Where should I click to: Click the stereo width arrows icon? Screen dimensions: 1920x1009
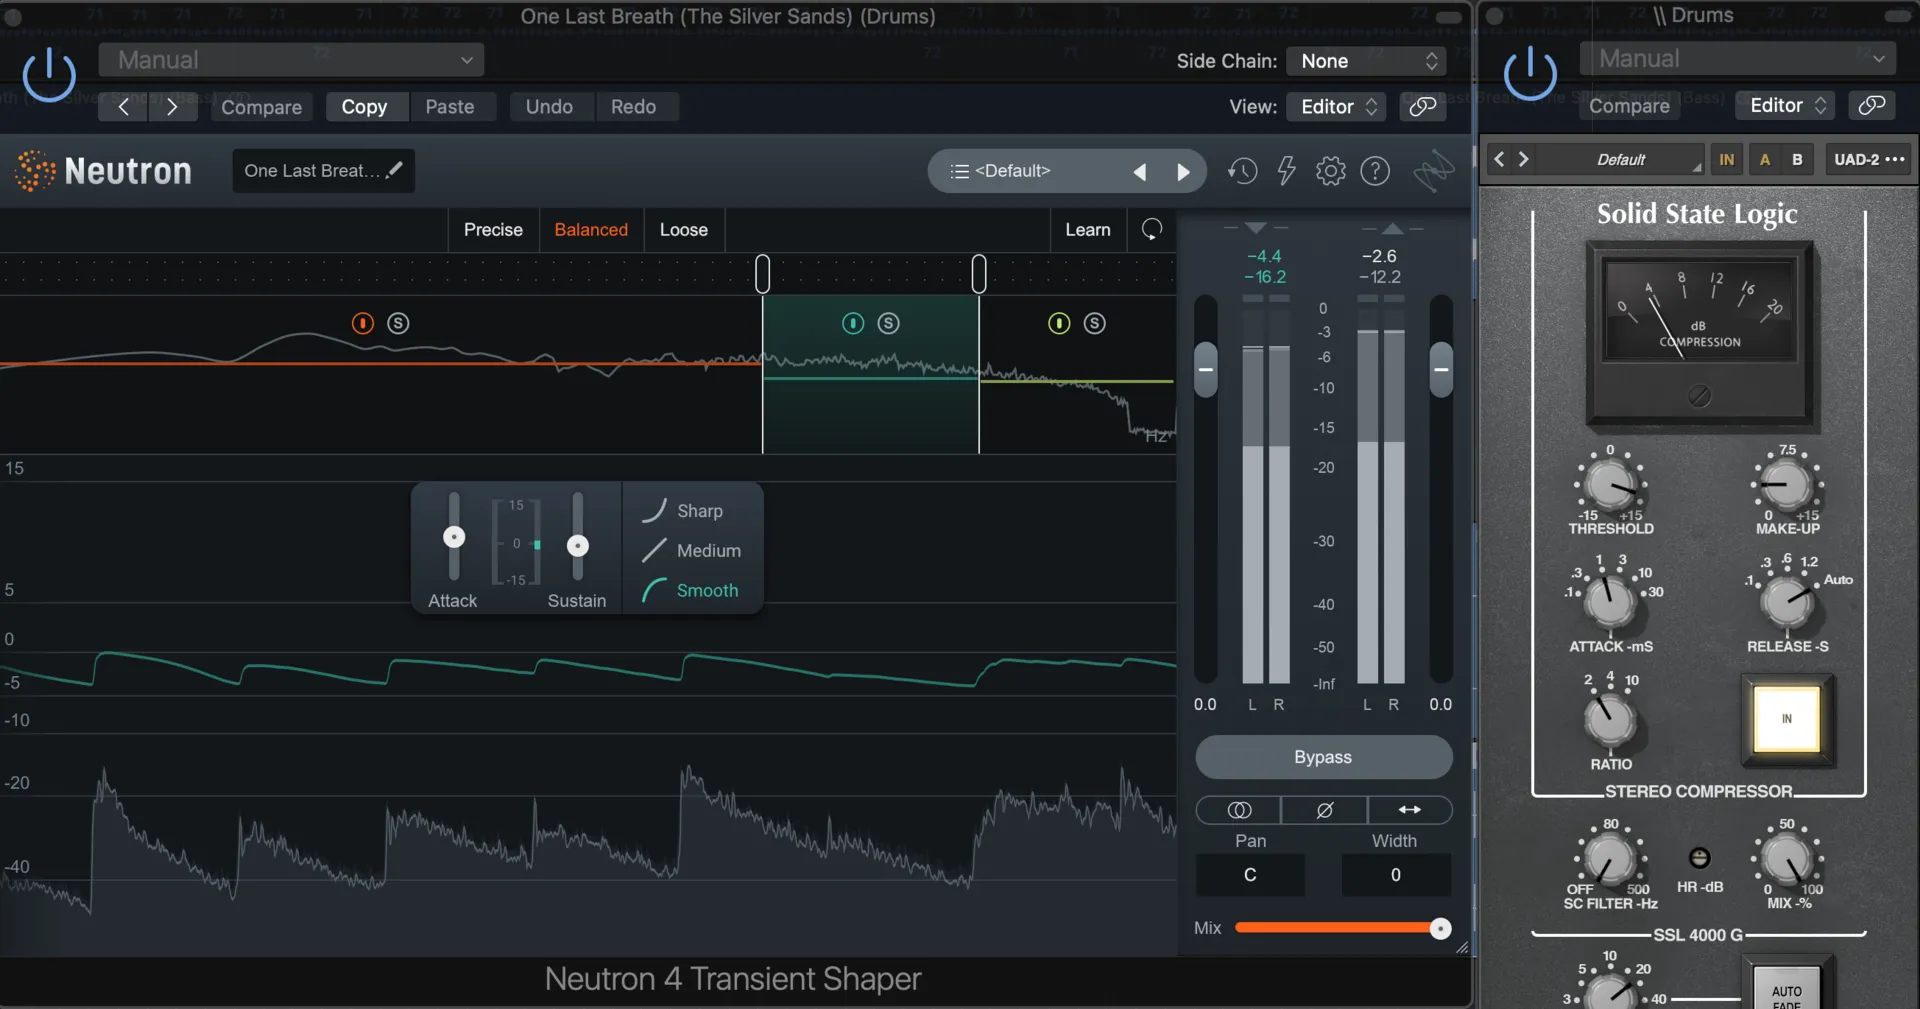1410,810
